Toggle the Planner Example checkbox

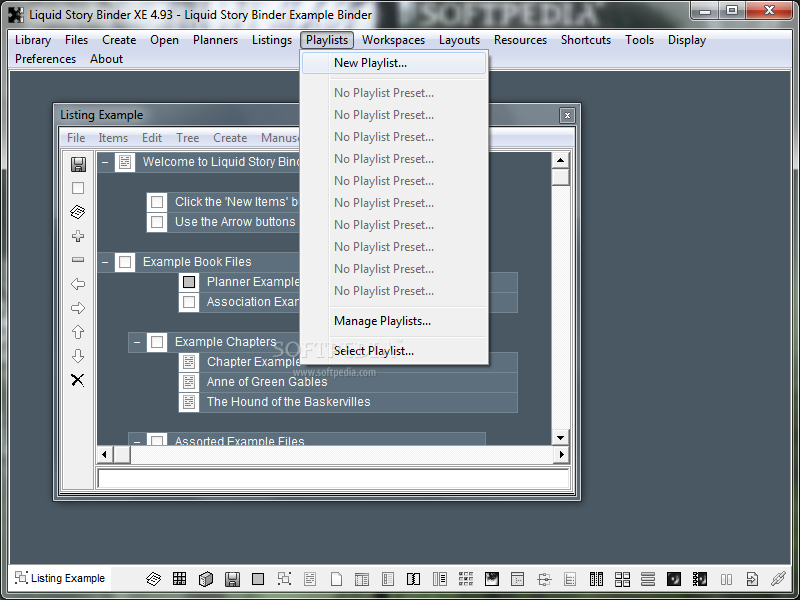click(189, 282)
